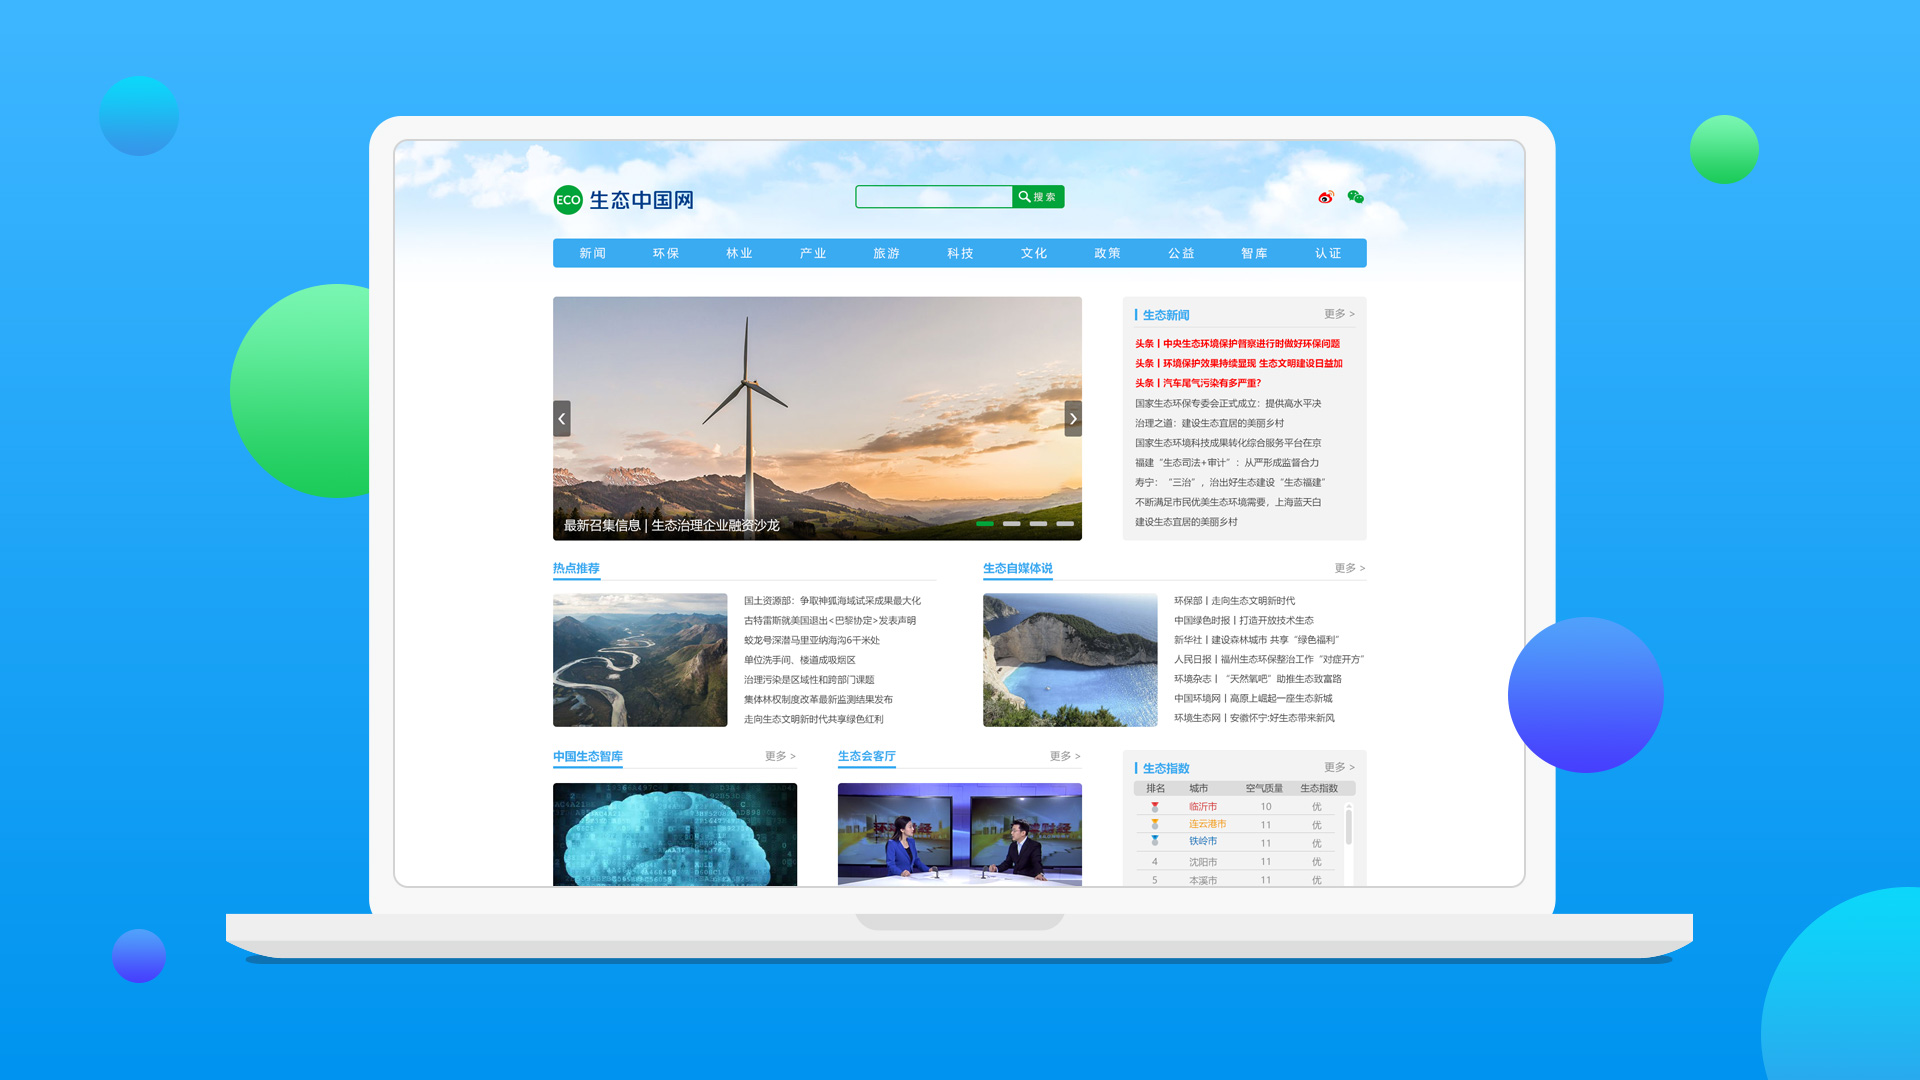Open the 新闻 navigation tab
Viewport: 1920px width, 1080px height.
(x=593, y=253)
